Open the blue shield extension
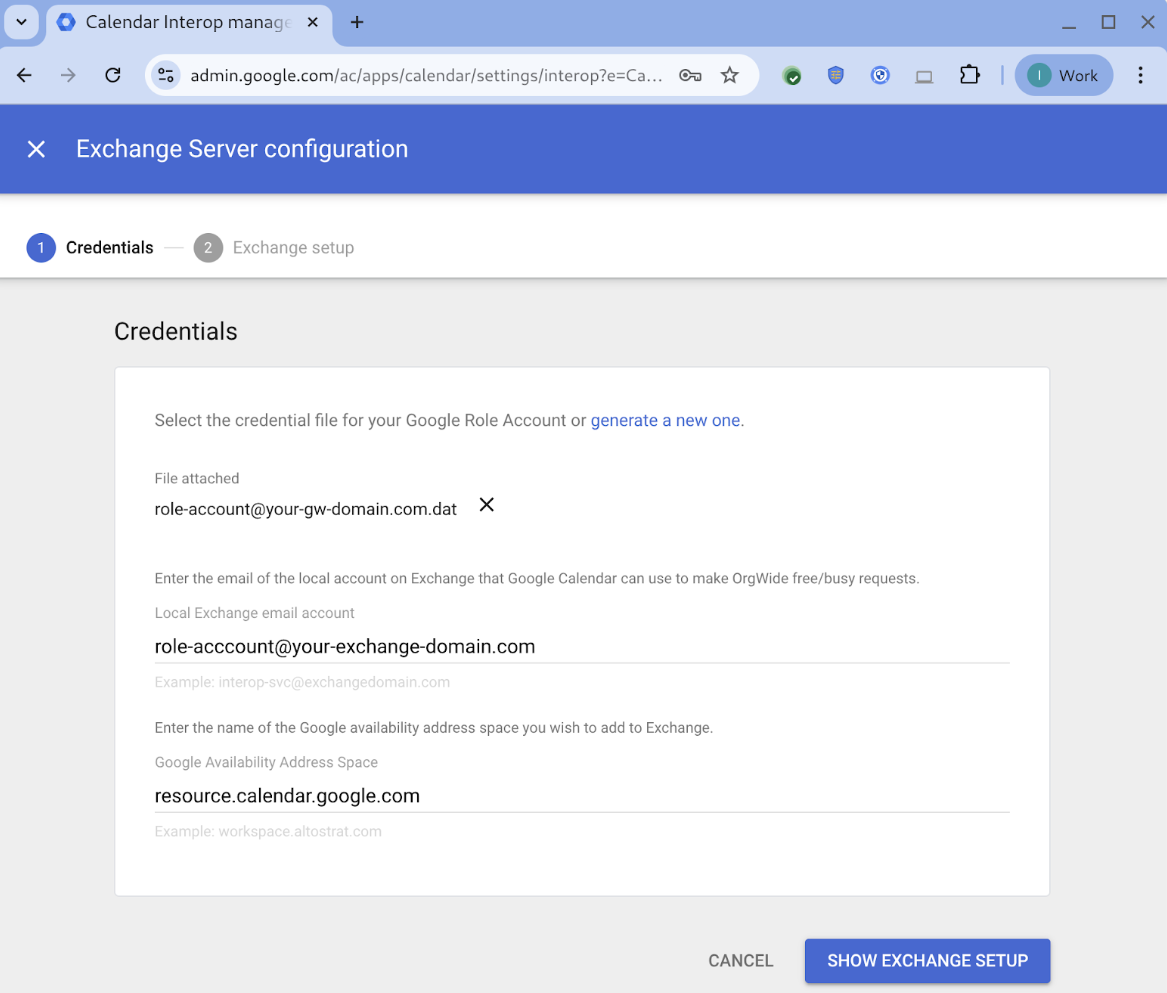 (836, 75)
